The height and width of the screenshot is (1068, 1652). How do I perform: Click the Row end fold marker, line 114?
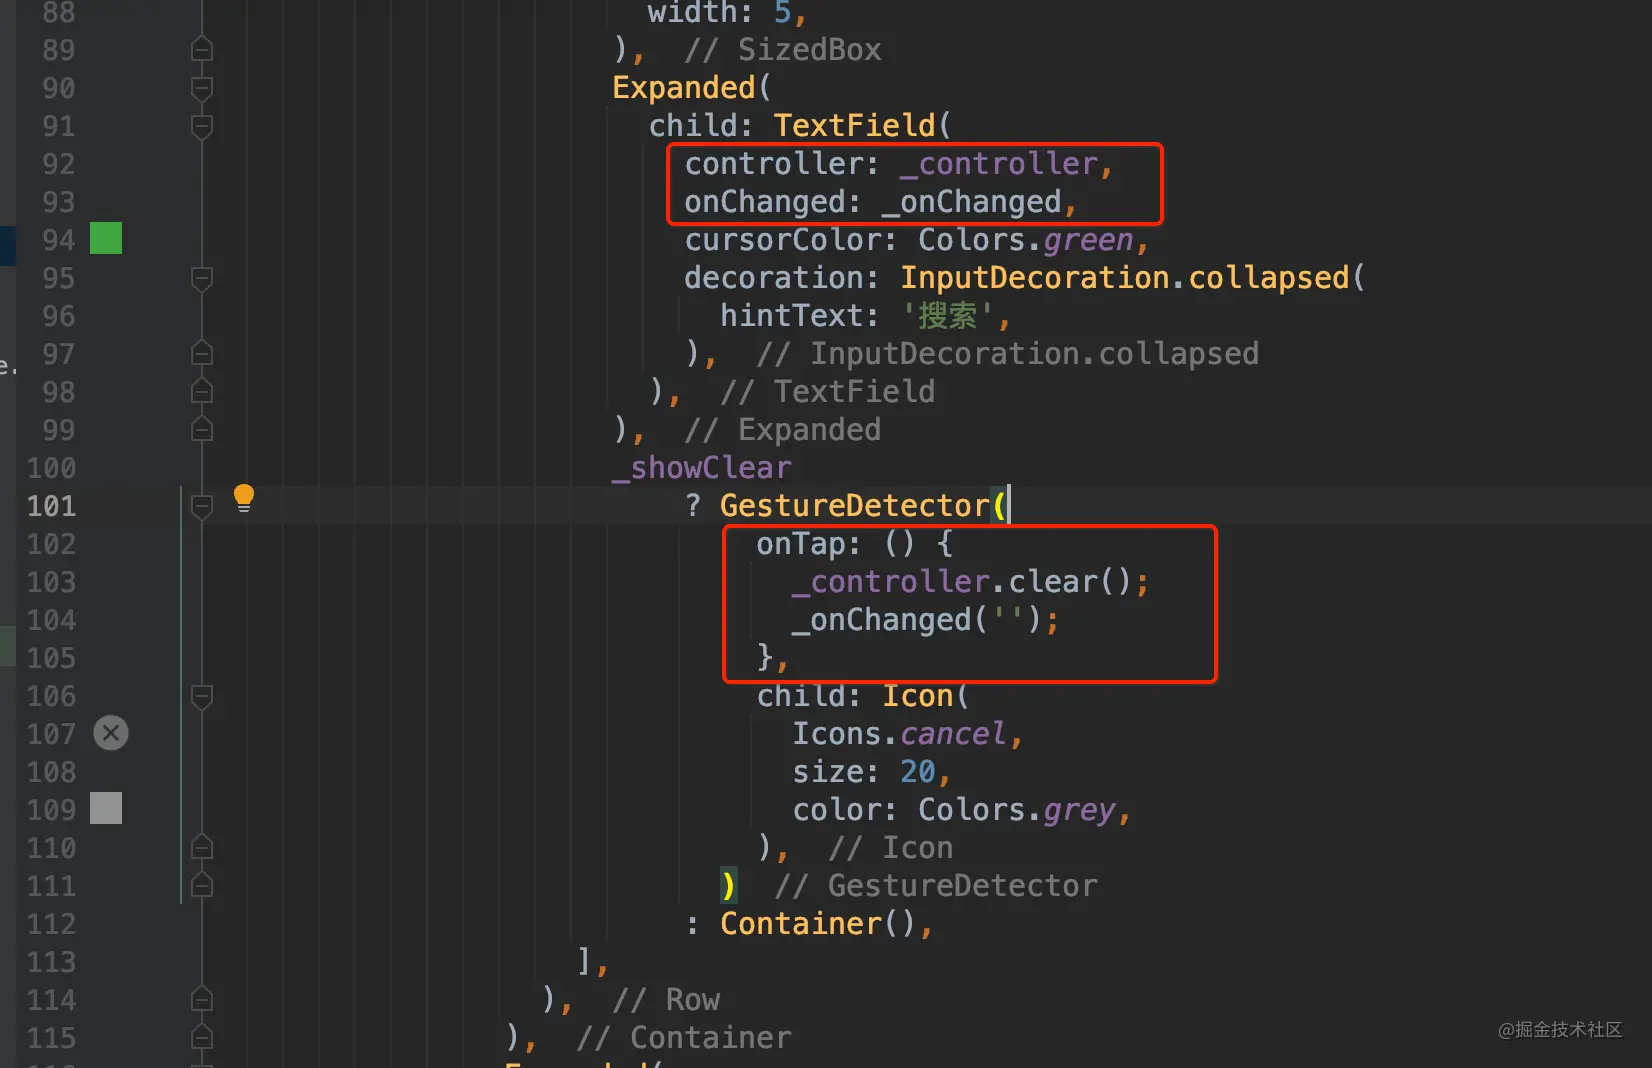(x=202, y=999)
